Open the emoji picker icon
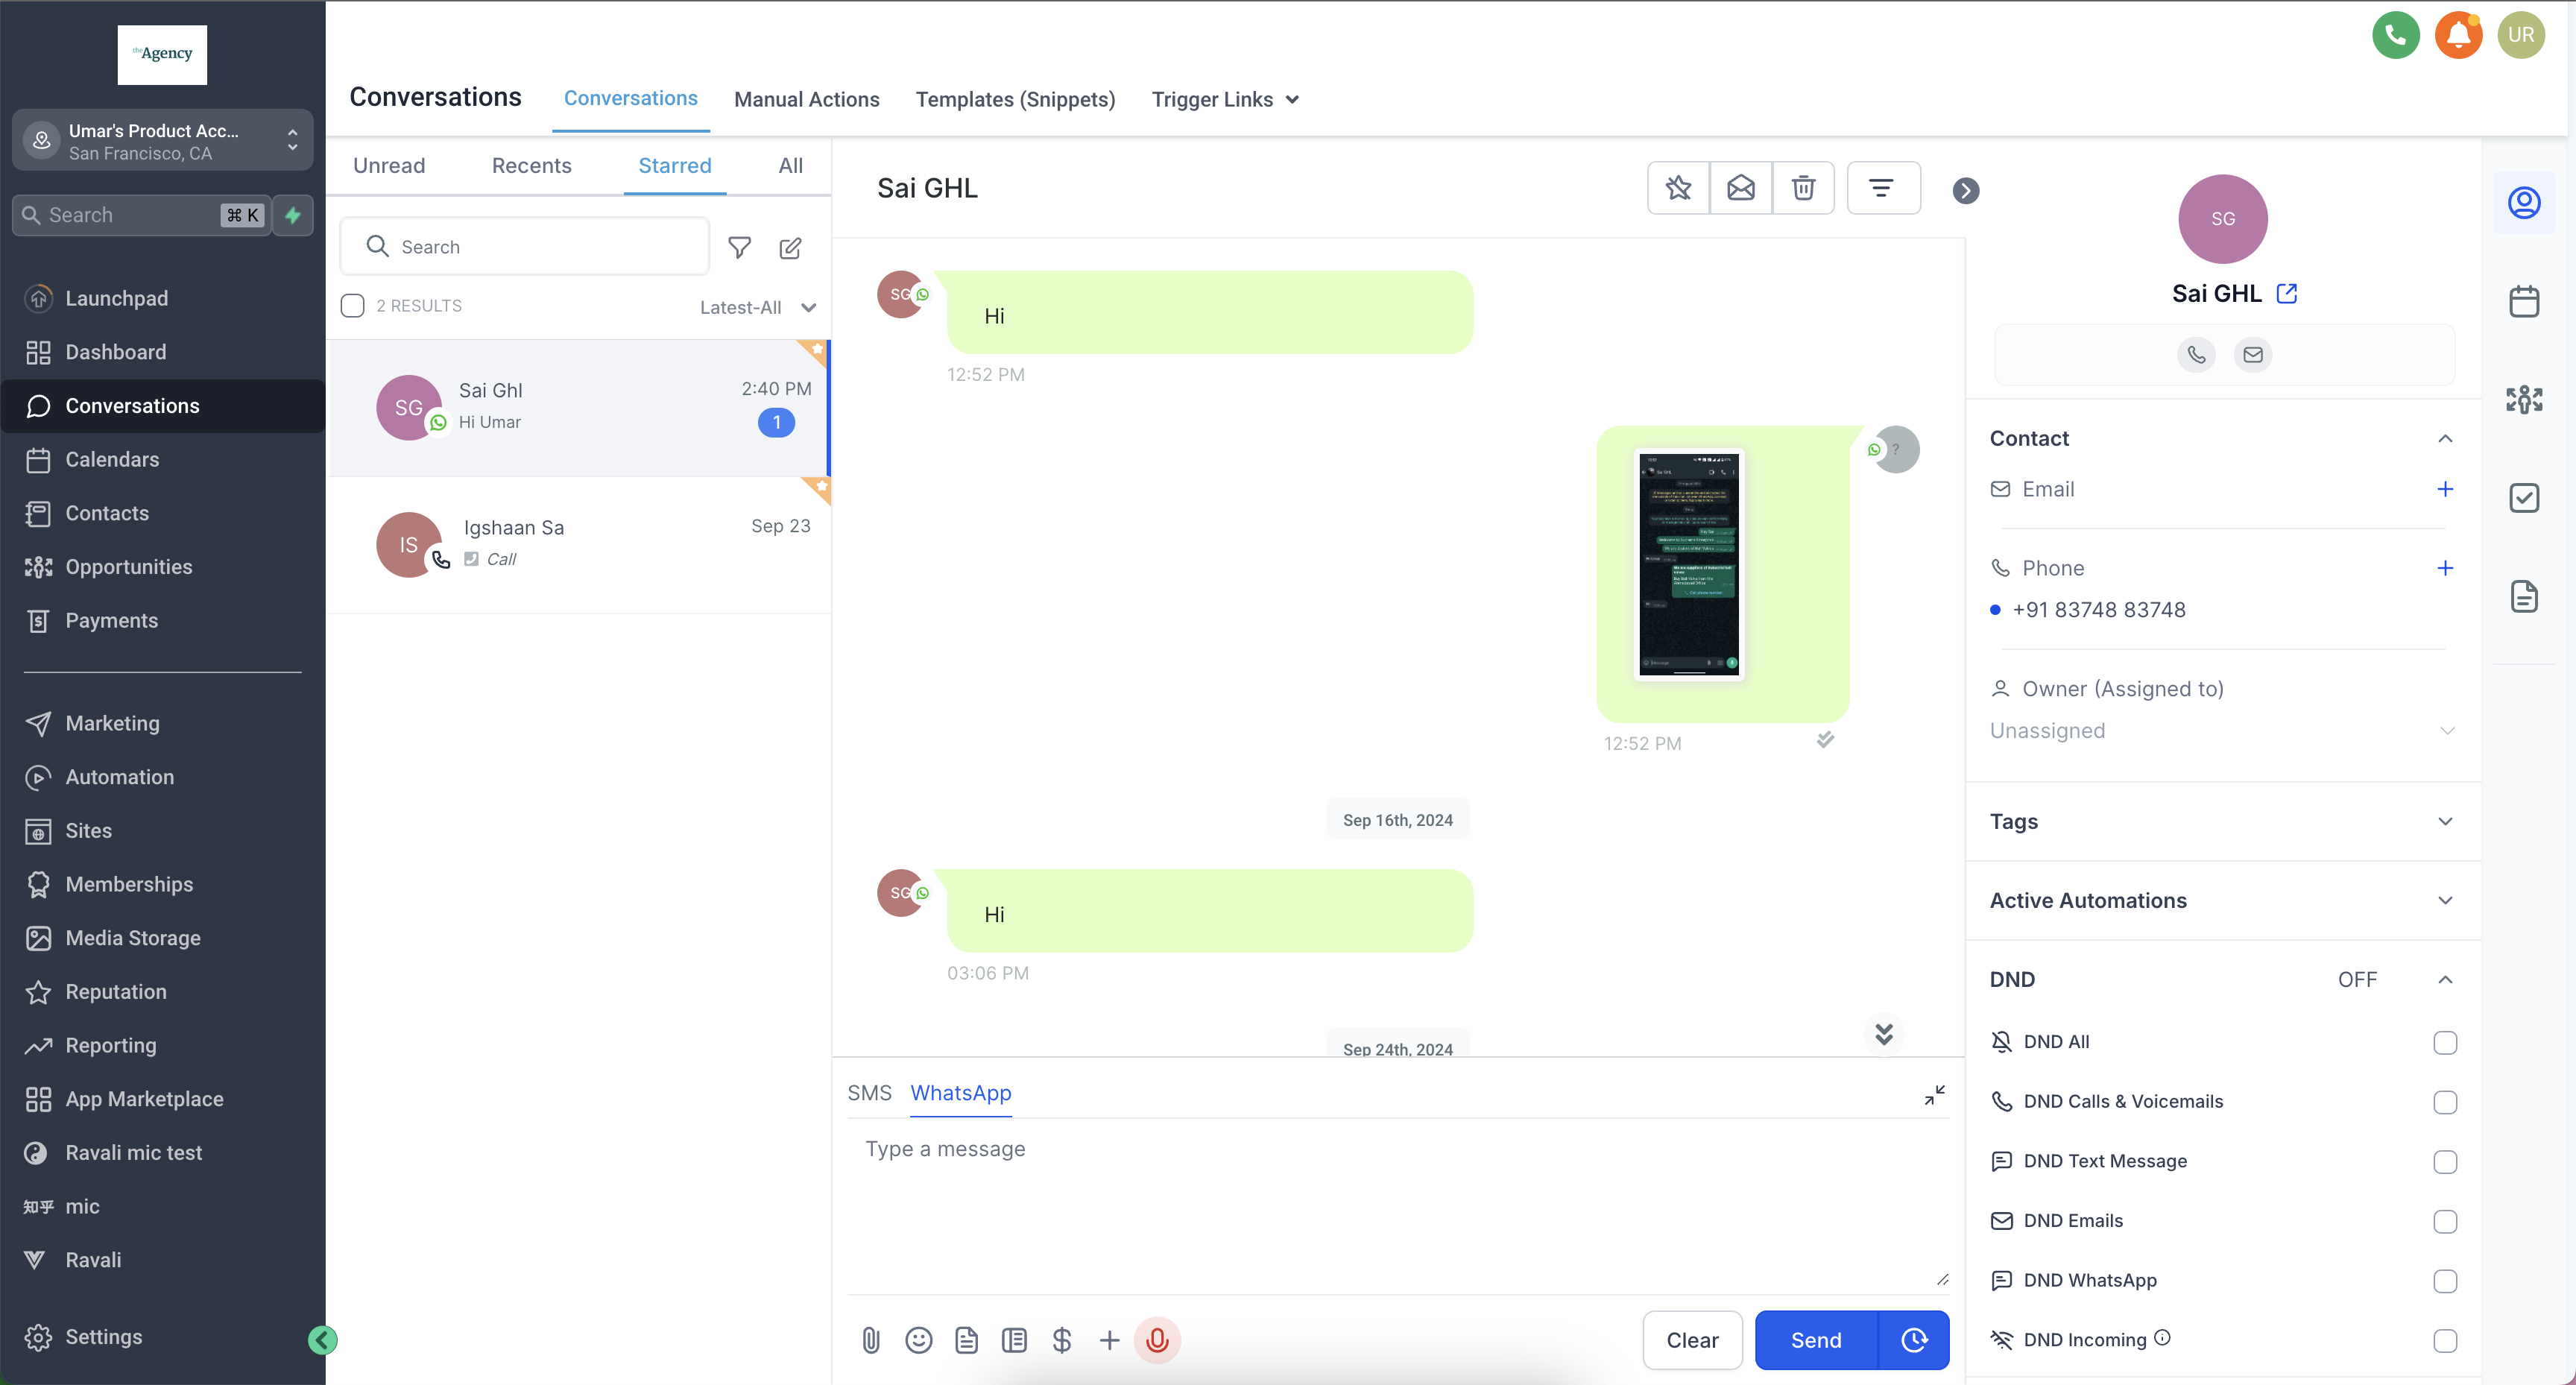 (x=918, y=1340)
